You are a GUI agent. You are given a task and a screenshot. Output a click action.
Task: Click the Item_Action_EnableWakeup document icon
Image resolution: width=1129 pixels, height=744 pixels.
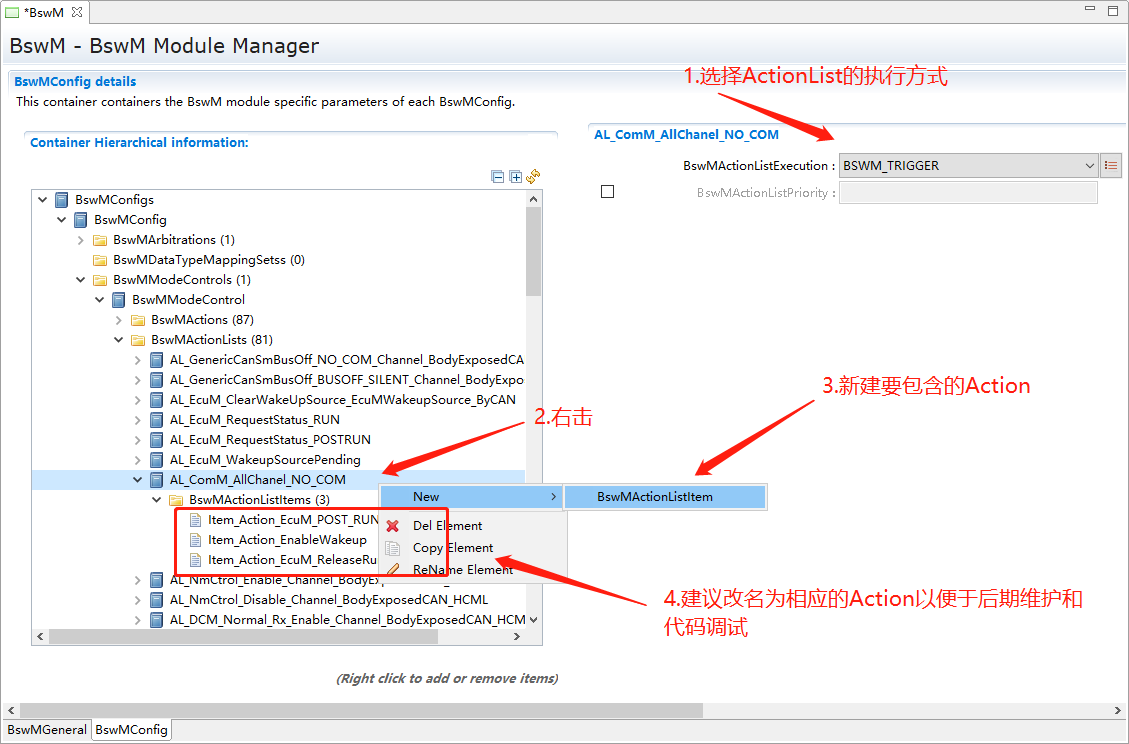tap(195, 540)
